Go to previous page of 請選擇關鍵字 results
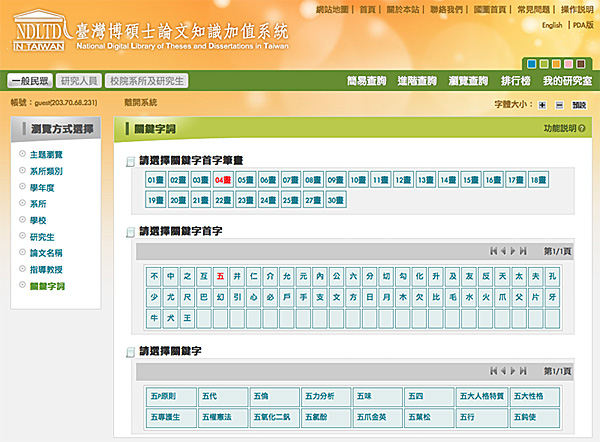The width and height of the screenshot is (600, 442). pos(505,370)
